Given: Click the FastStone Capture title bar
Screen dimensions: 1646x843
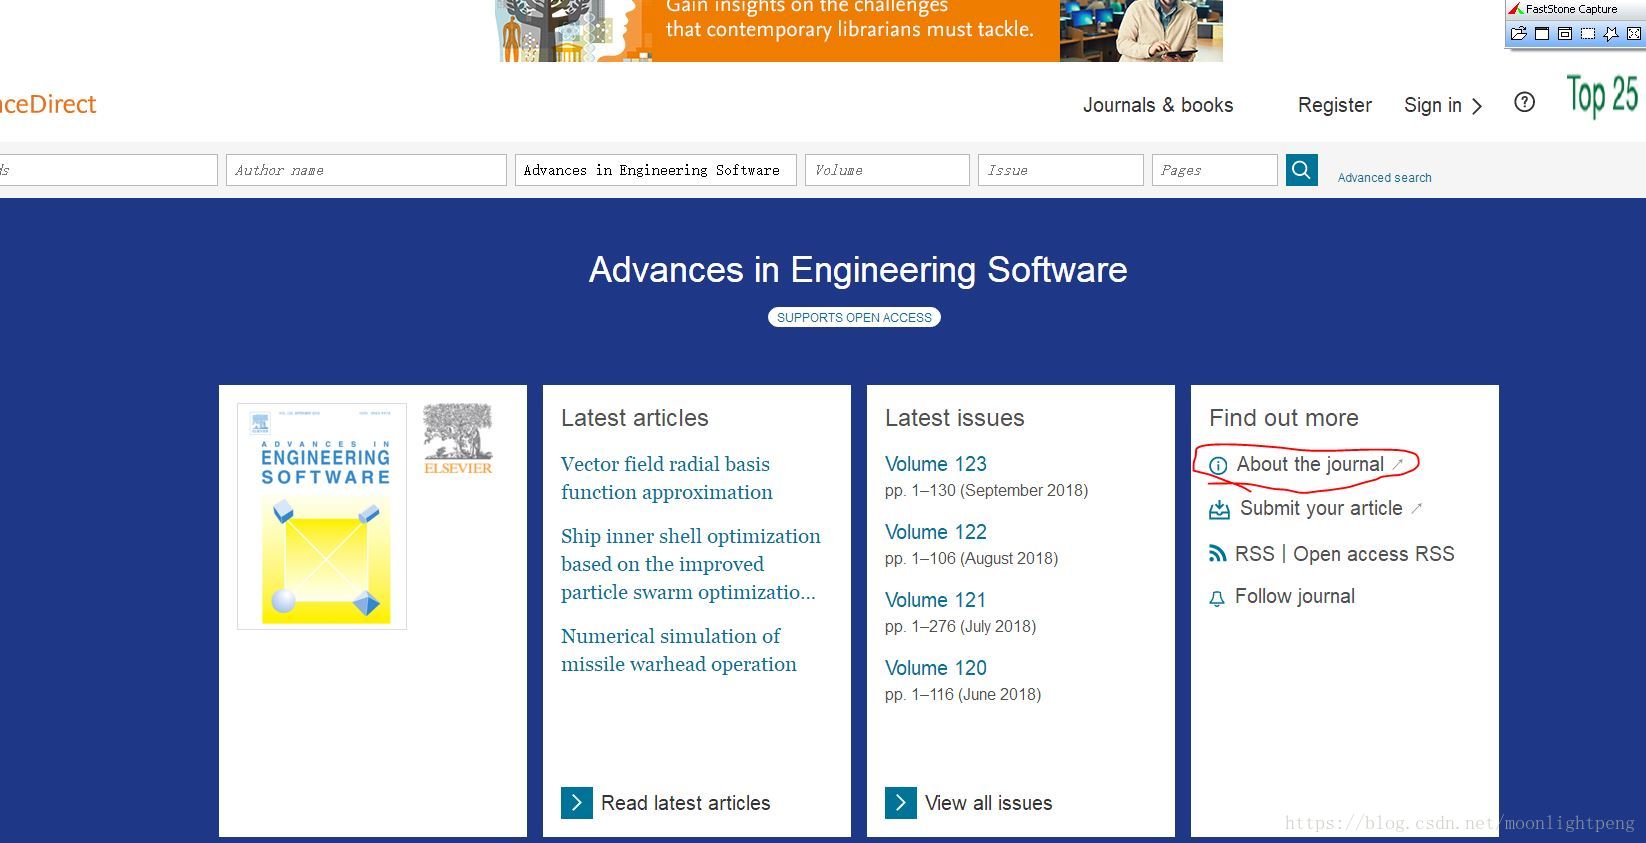Looking at the screenshot, I should (x=1575, y=9).
